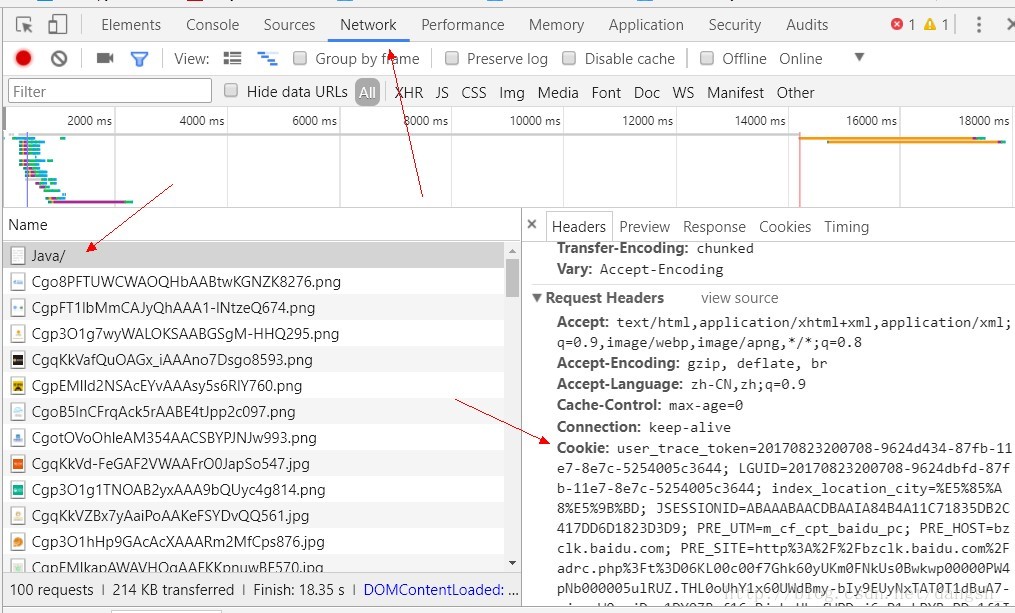Viewport: 1015px width, 613px height.
Task: Filter requests by Other
Action: point(796,93)
